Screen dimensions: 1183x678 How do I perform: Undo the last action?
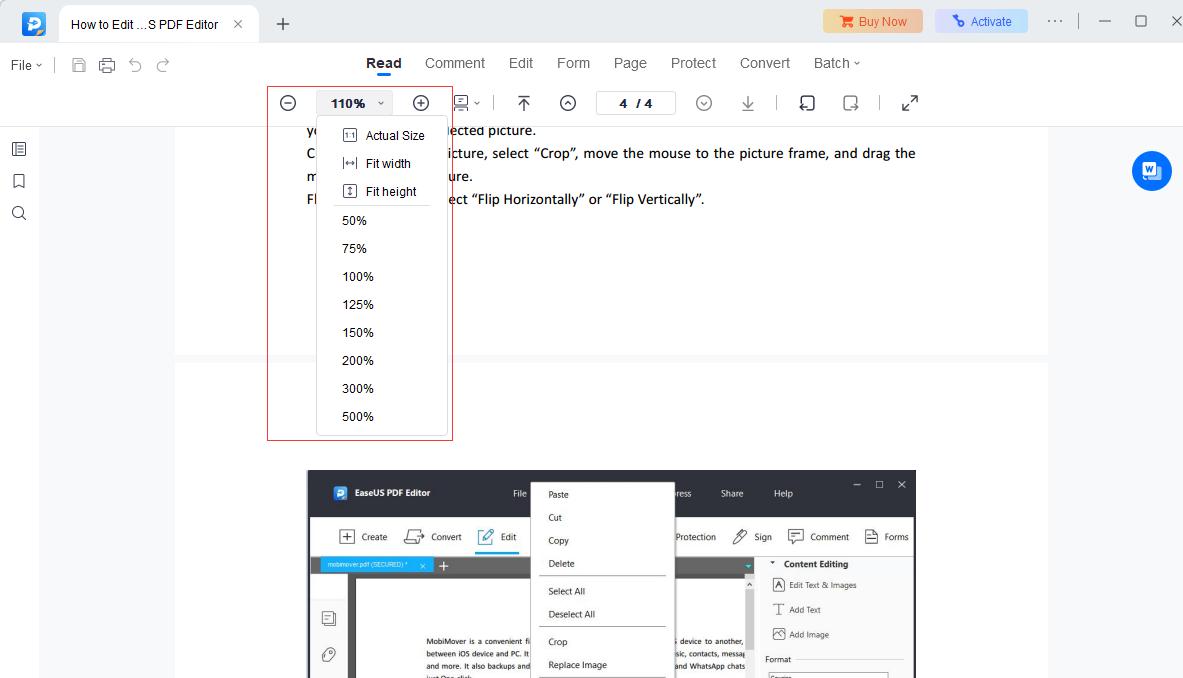(x=135, y=65)
